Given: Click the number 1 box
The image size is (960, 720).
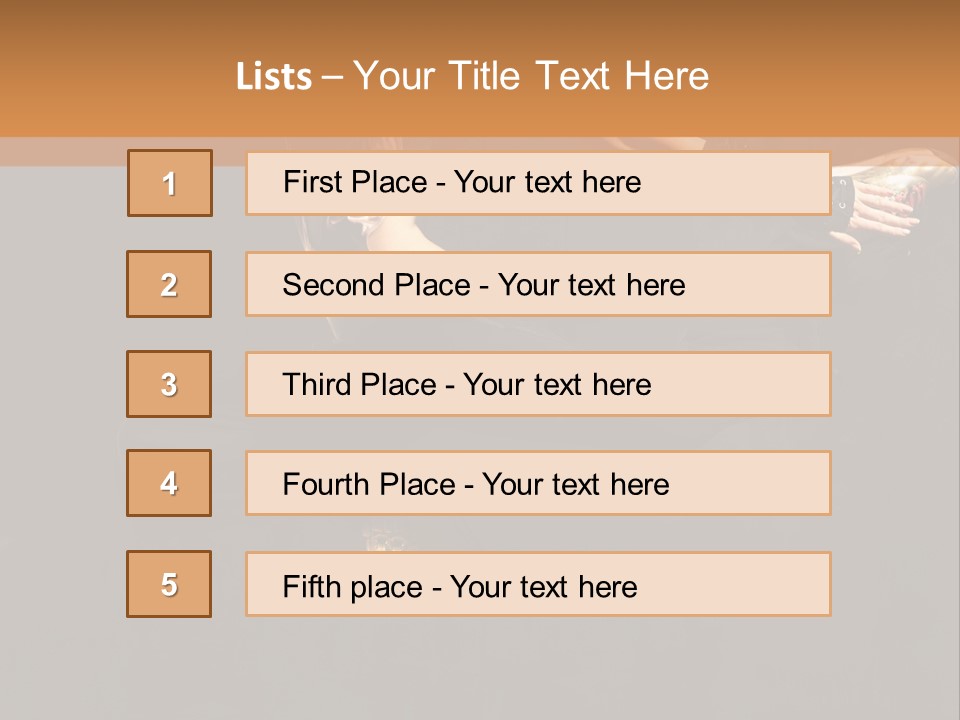Looking at the screenshot, I should [170, 183].
